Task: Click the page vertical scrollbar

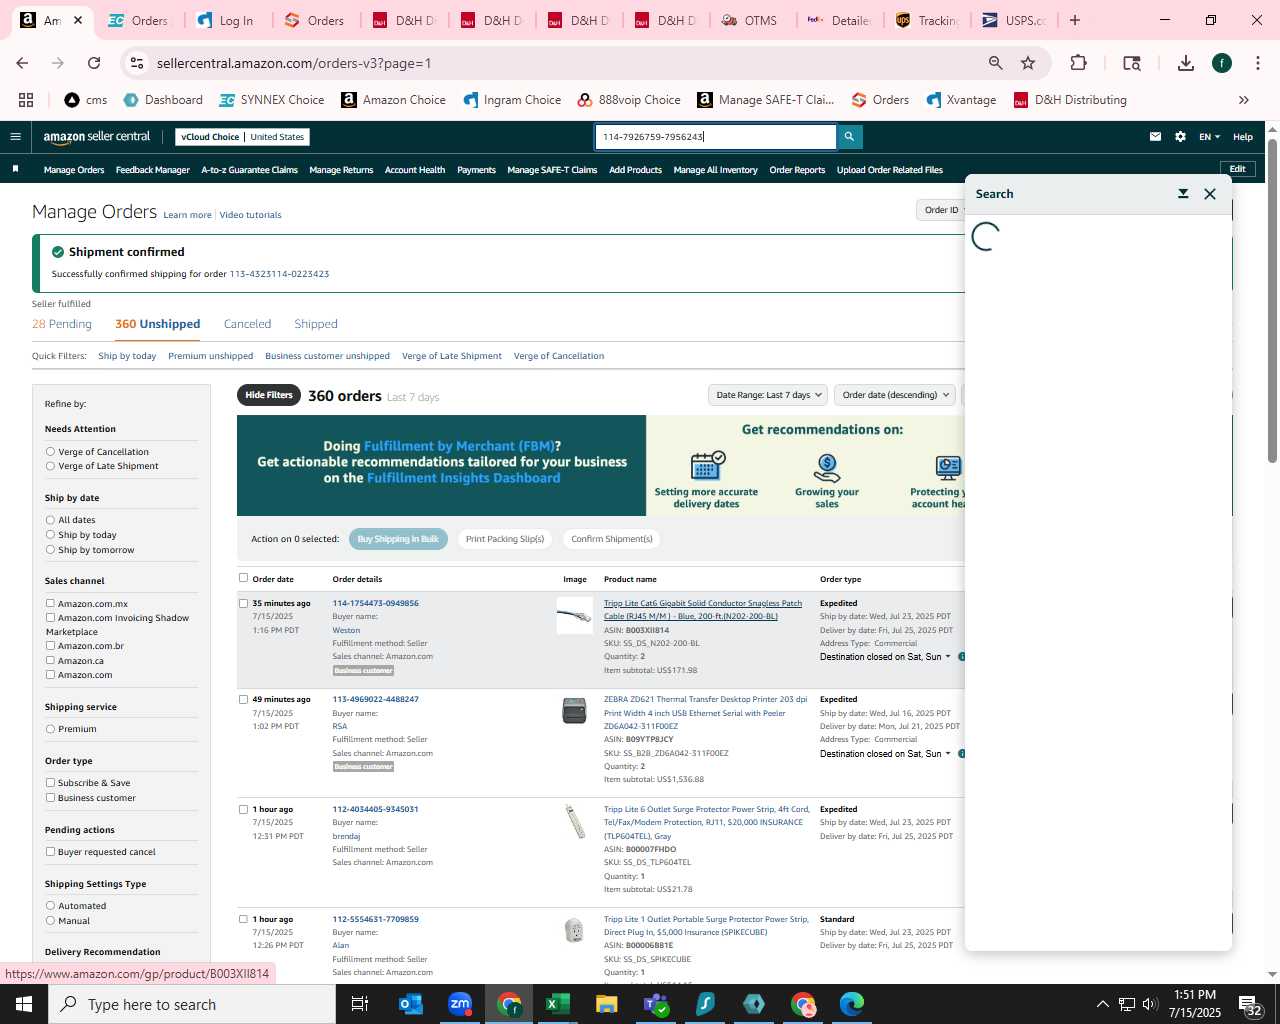Action: point(1272,300)
